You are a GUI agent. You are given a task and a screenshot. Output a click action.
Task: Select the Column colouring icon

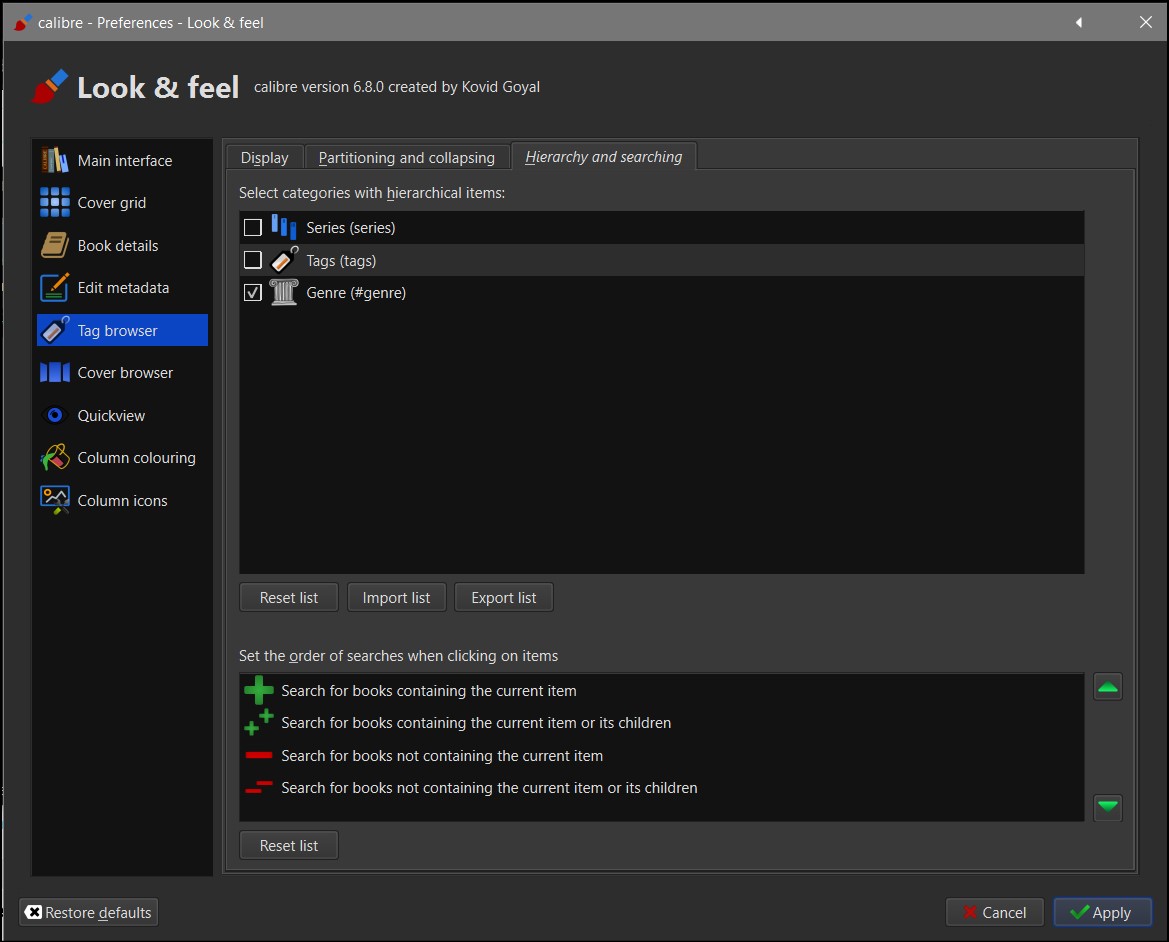(55, 458)
